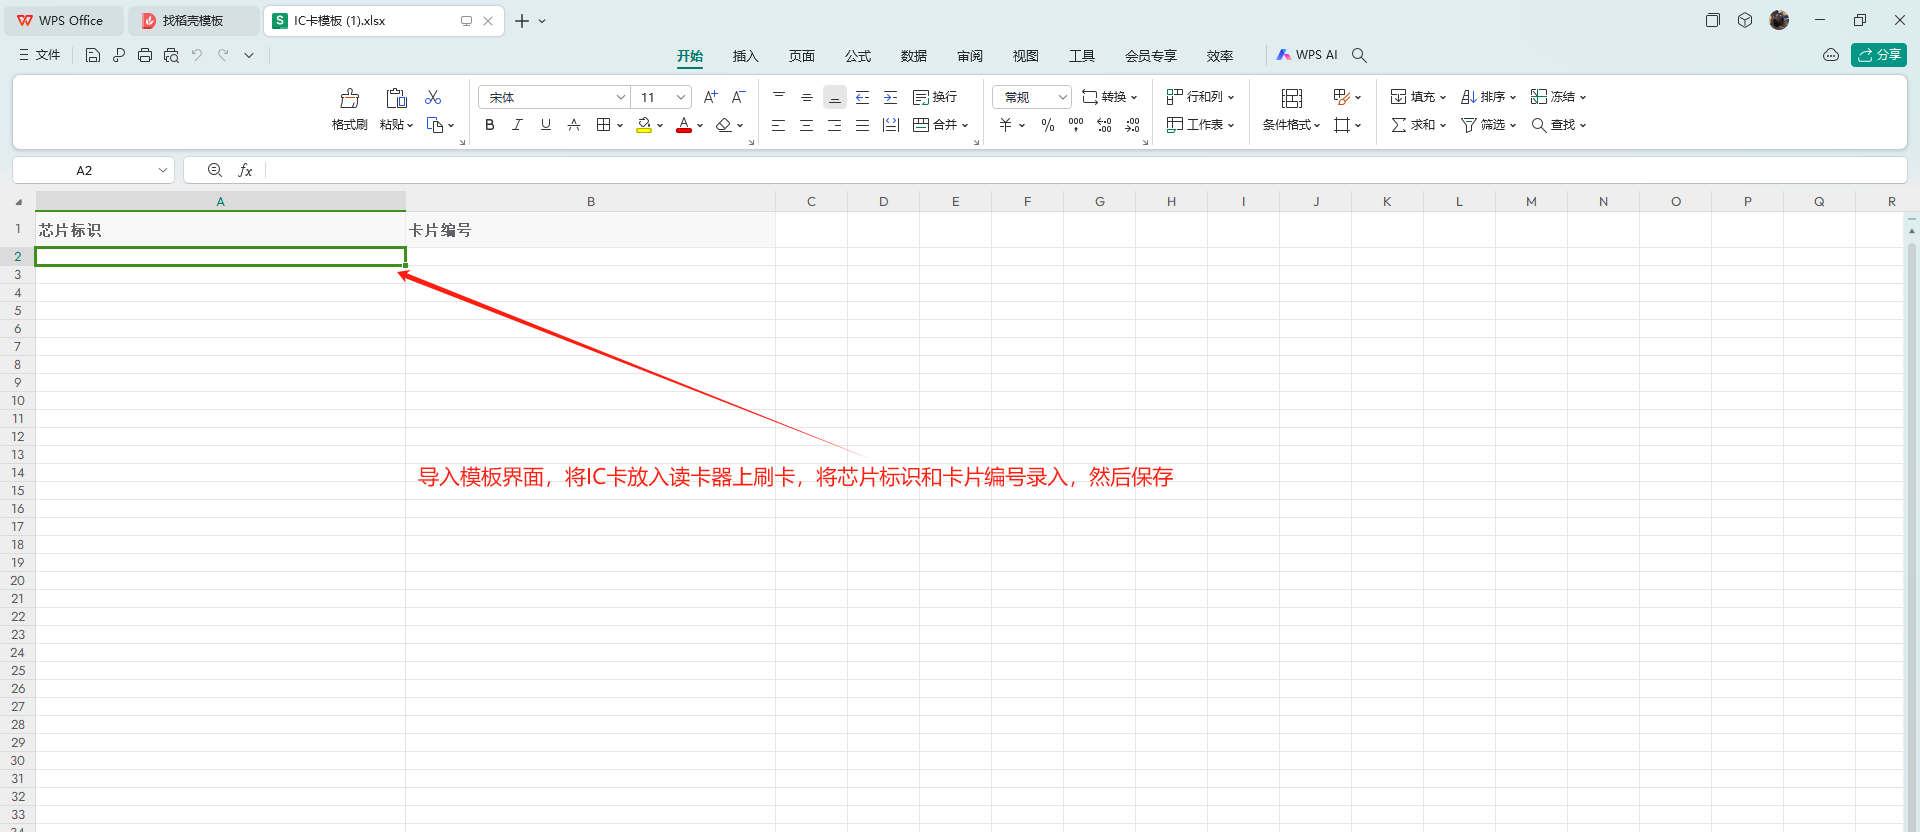The height and width of the screenshot is (832, 1920).
Task: Click the Cut scissors icon
Action: click(433, 97)
